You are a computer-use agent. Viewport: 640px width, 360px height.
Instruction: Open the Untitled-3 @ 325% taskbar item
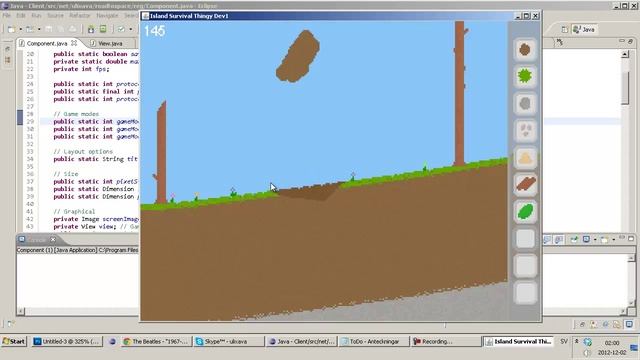(67, 341)
